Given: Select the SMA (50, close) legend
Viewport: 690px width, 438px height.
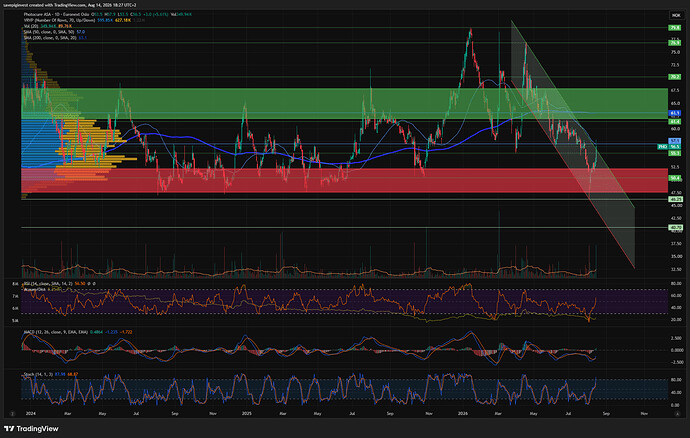Looking at the screenshot, I should [49, 32].
